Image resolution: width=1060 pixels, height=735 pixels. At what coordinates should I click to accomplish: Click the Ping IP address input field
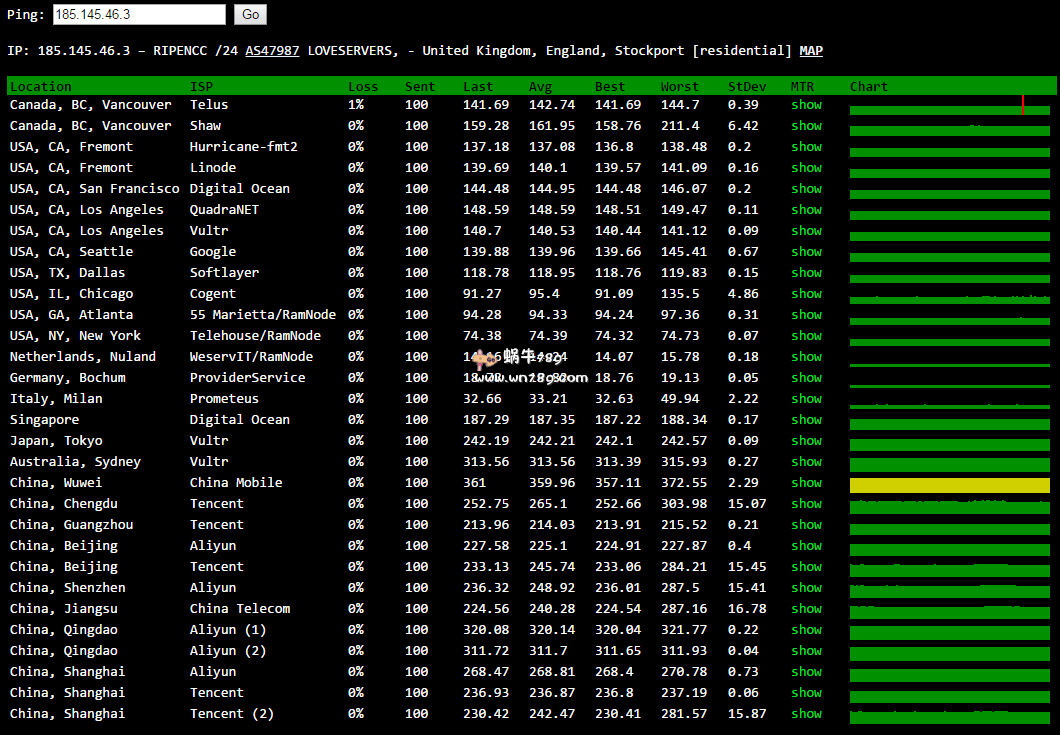click(138, 15)
